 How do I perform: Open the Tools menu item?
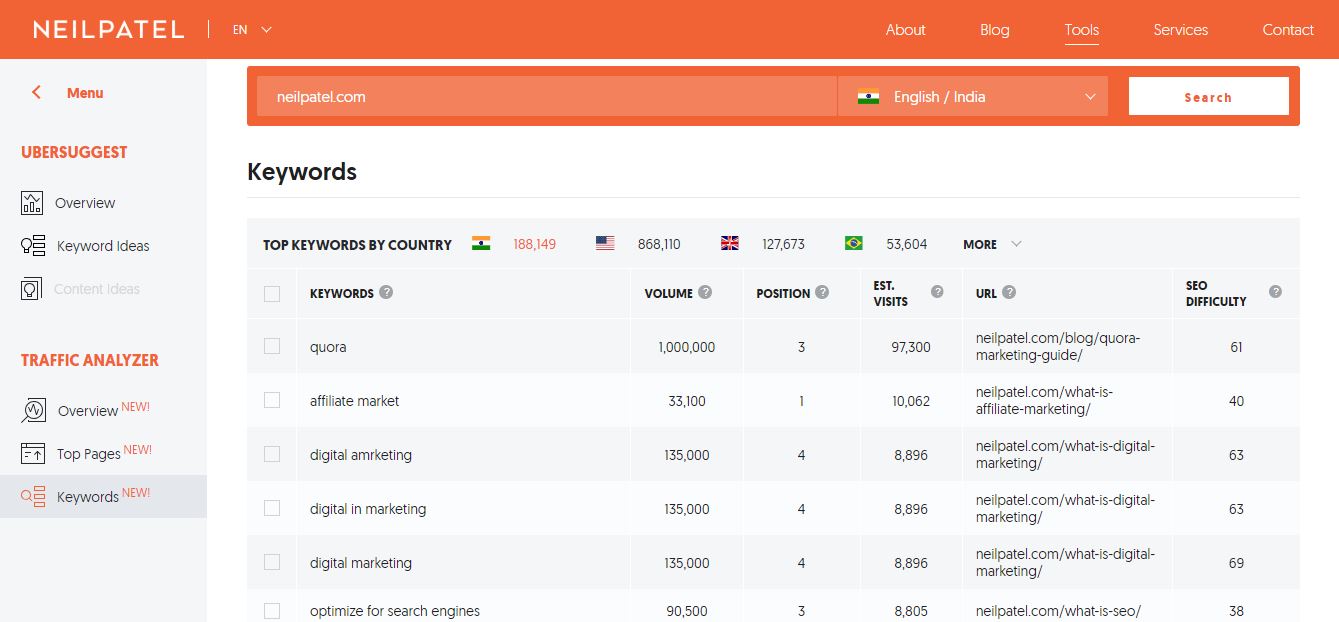click(x=1081, y=30)
